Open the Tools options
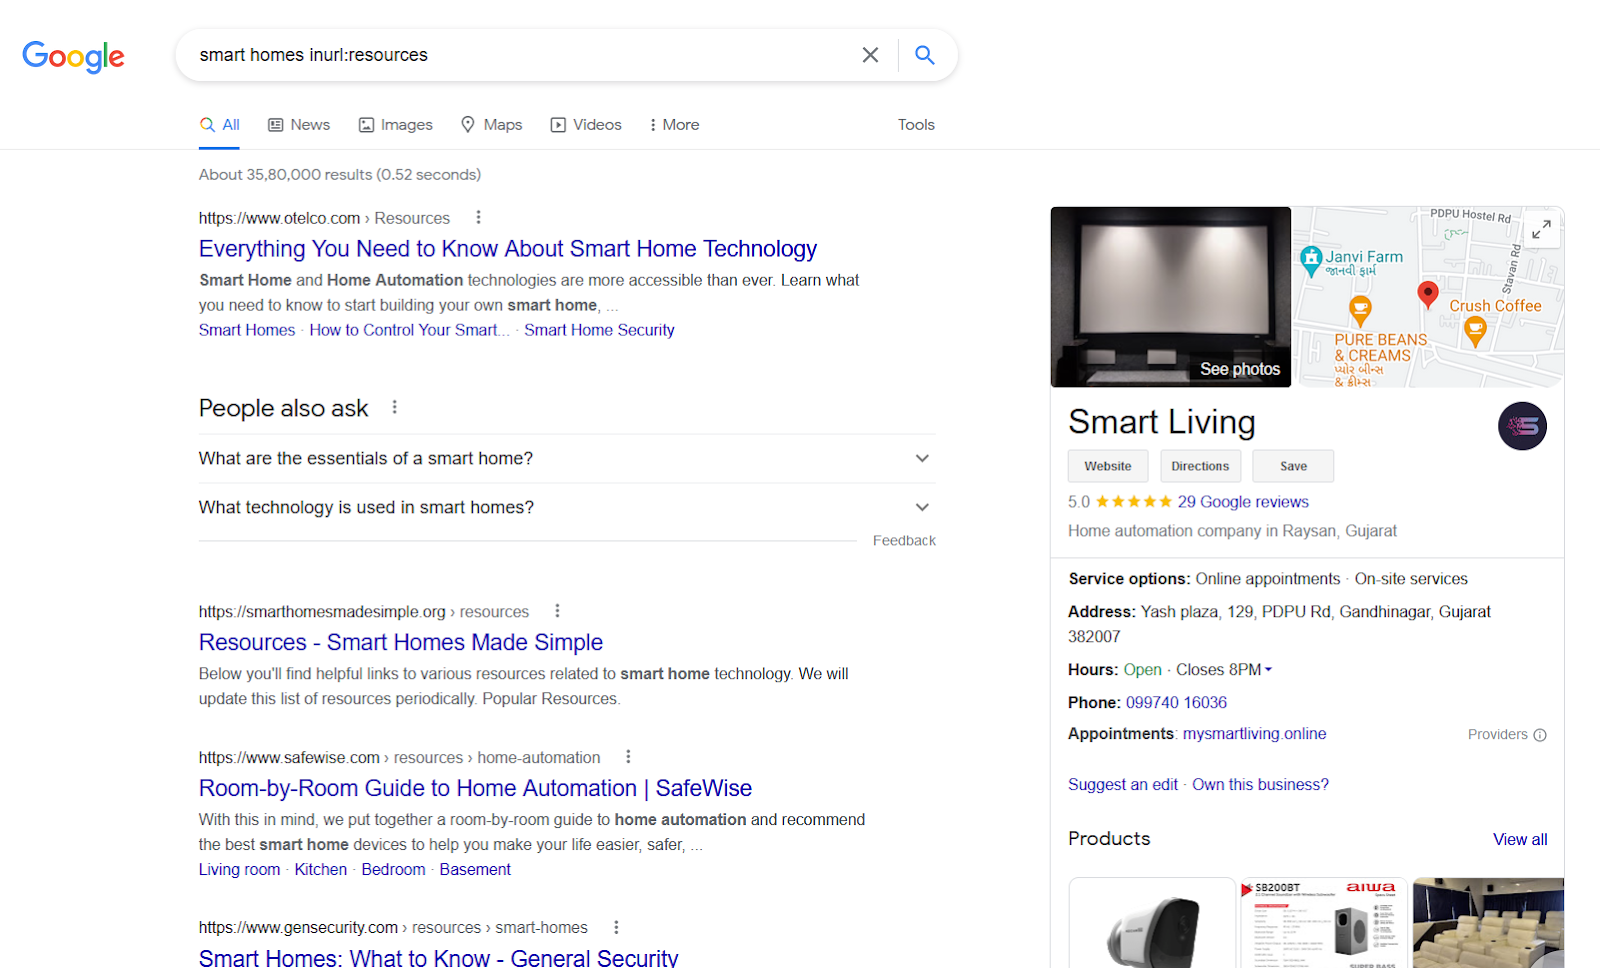 (916, 125)
